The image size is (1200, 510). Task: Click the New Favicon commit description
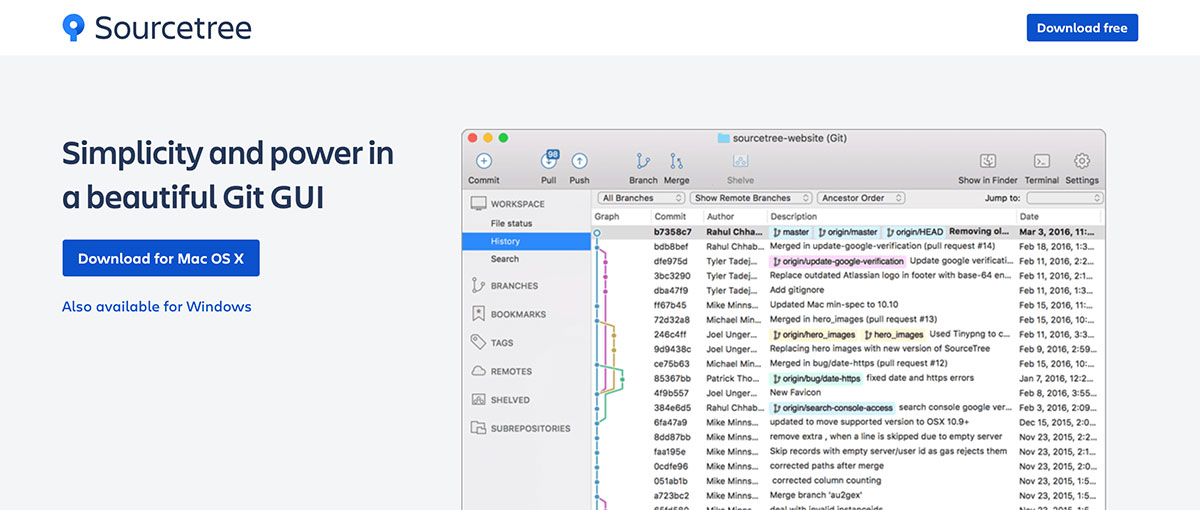(x=796, y=393)
